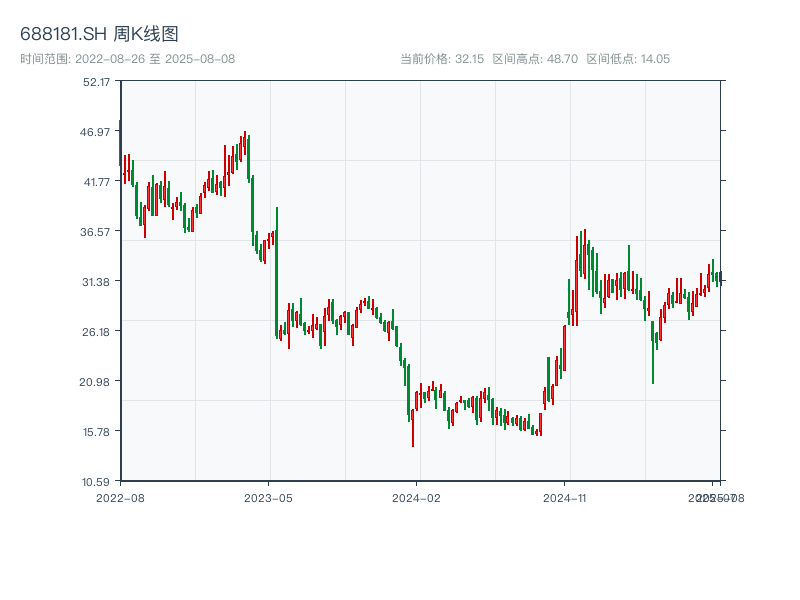
Task: Click the 区间低点 14.05 label
Action: point(628,59)
